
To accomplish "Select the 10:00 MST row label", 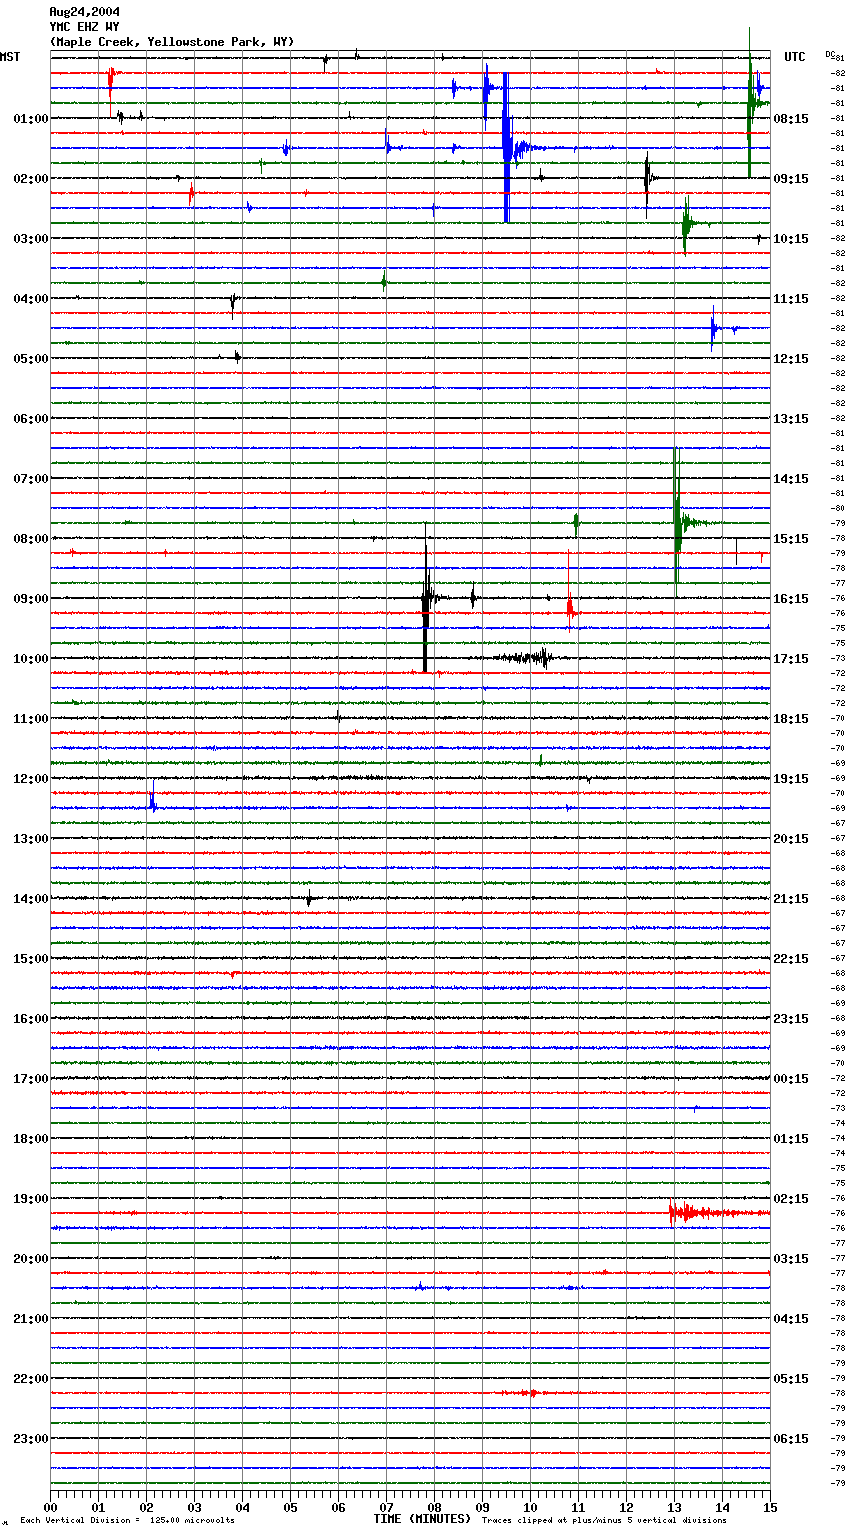I will pyautogui.click(x=31, y=659).
